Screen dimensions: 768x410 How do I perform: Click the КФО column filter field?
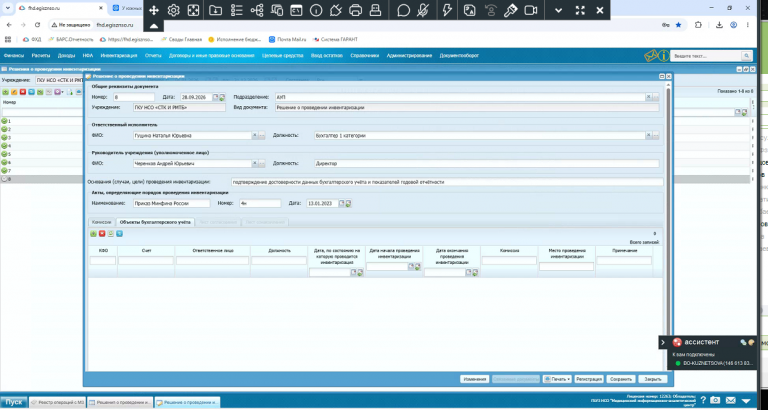[x=103, y=261]
